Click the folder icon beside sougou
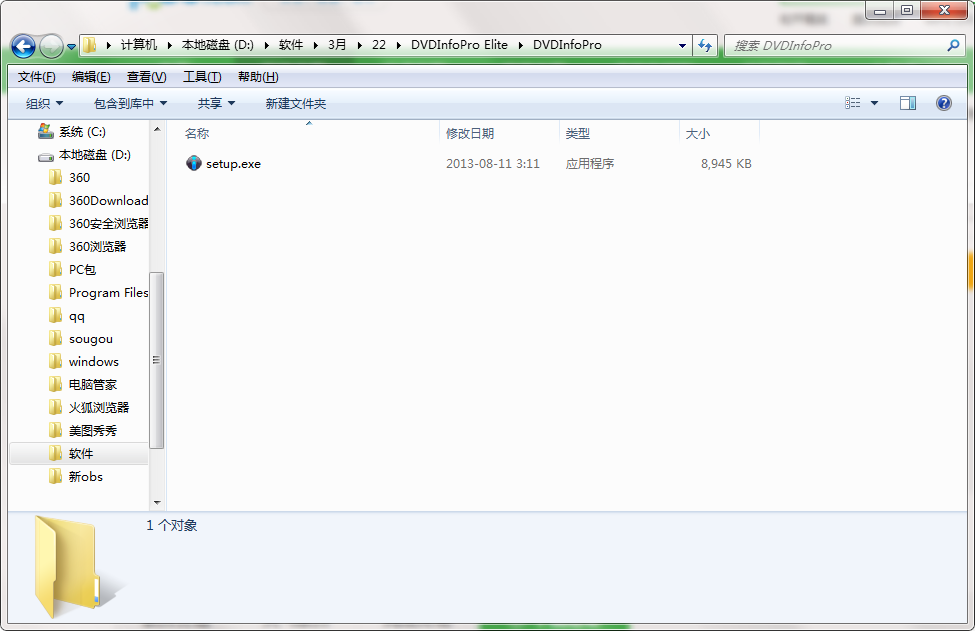 coord(55,338)
